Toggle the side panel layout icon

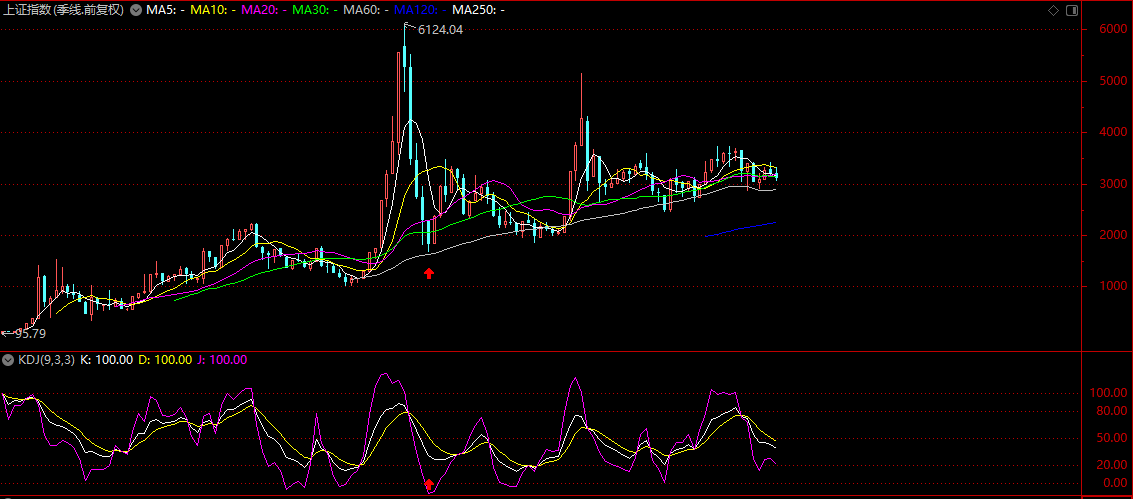(1072, 10)
